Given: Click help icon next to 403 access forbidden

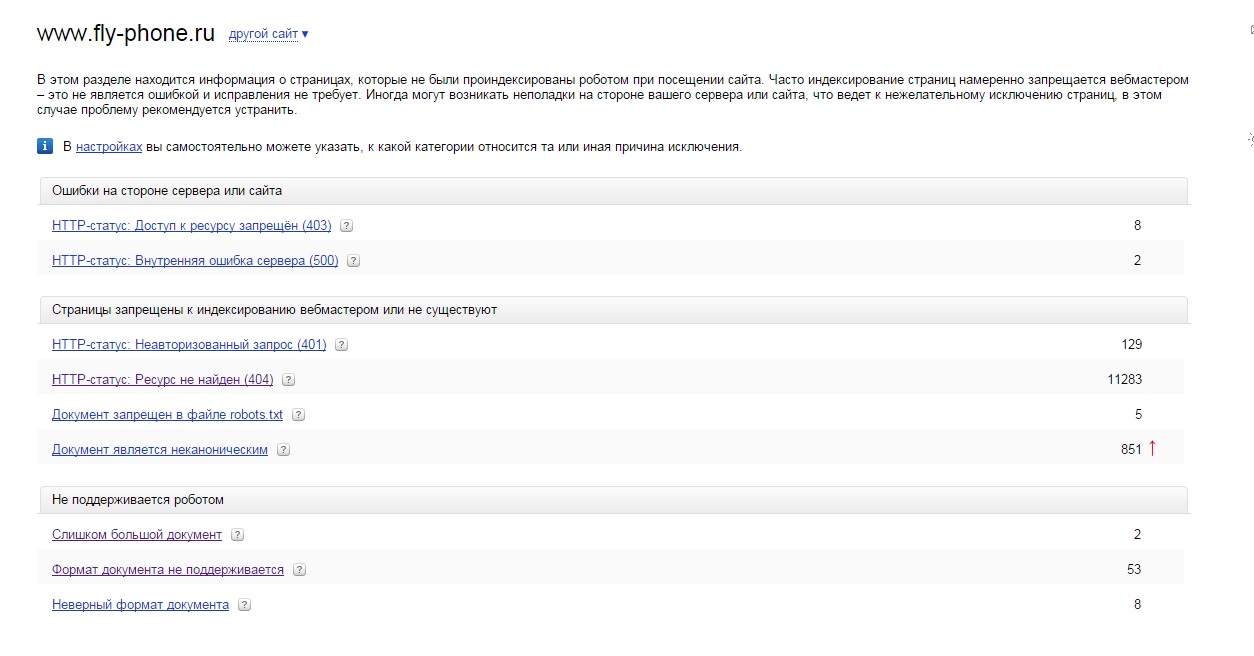Looking at the screenshot, I should click(x=347, y=226).
